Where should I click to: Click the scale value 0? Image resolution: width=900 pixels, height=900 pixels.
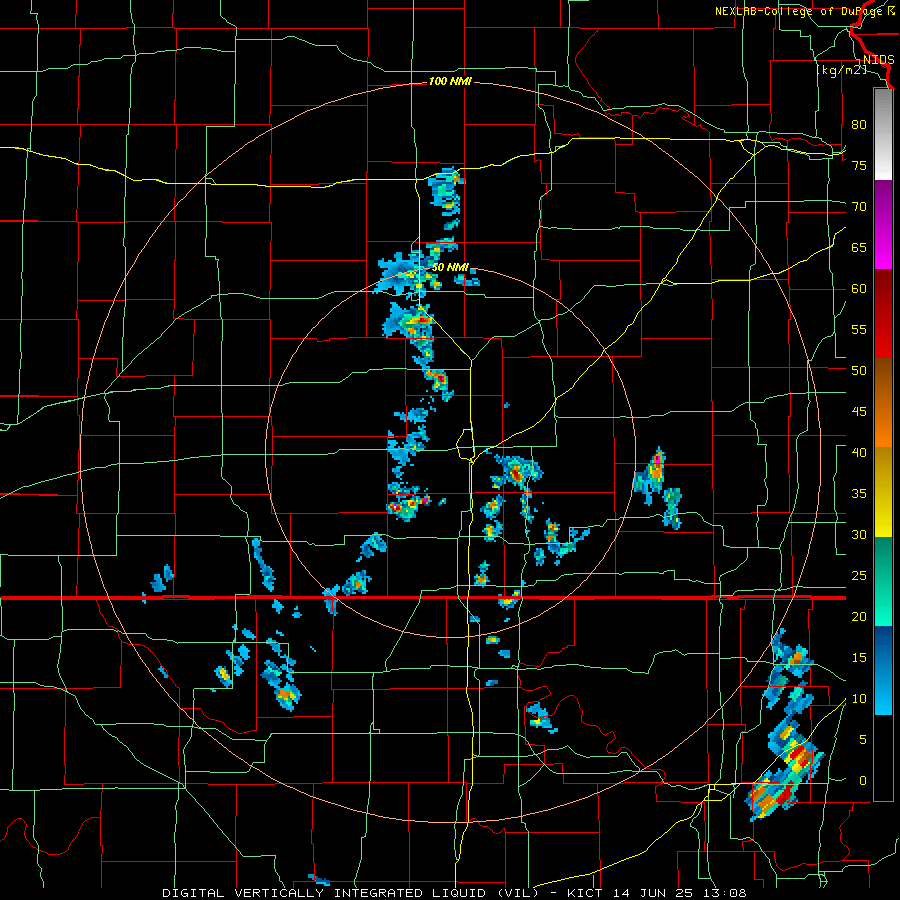click(863, 781)
